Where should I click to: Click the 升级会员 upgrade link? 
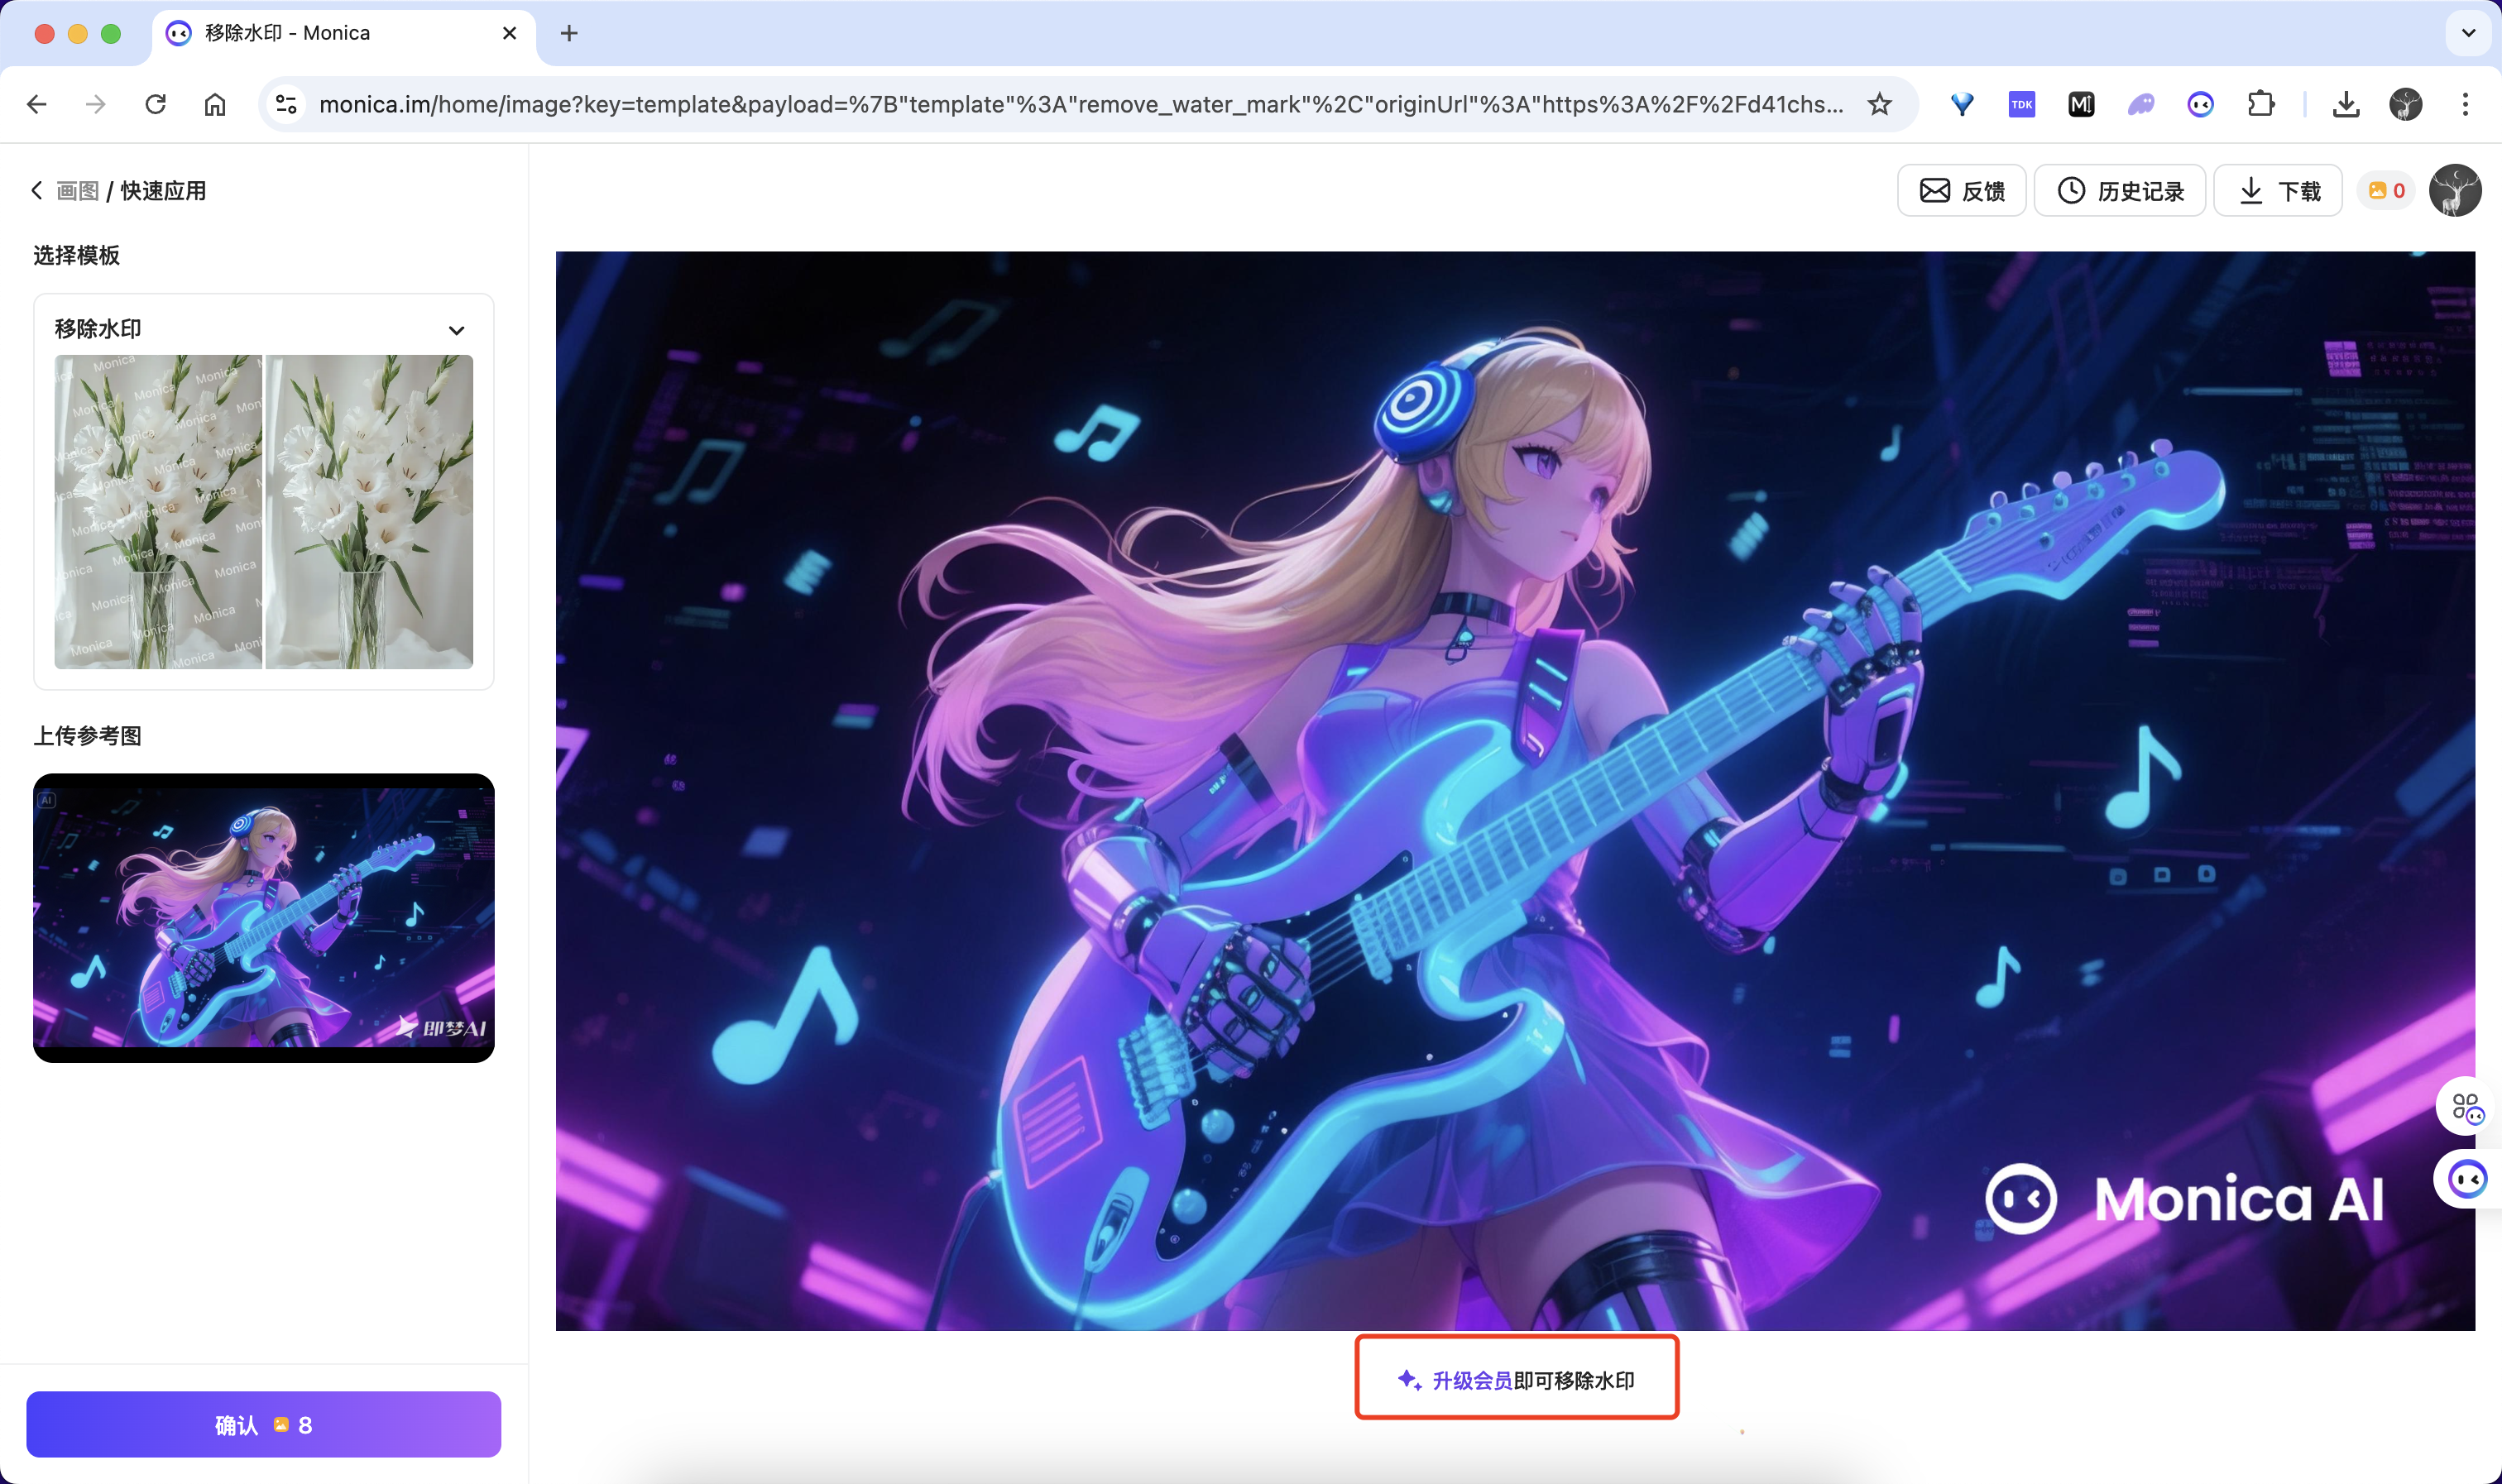tap(1471, 1380)
